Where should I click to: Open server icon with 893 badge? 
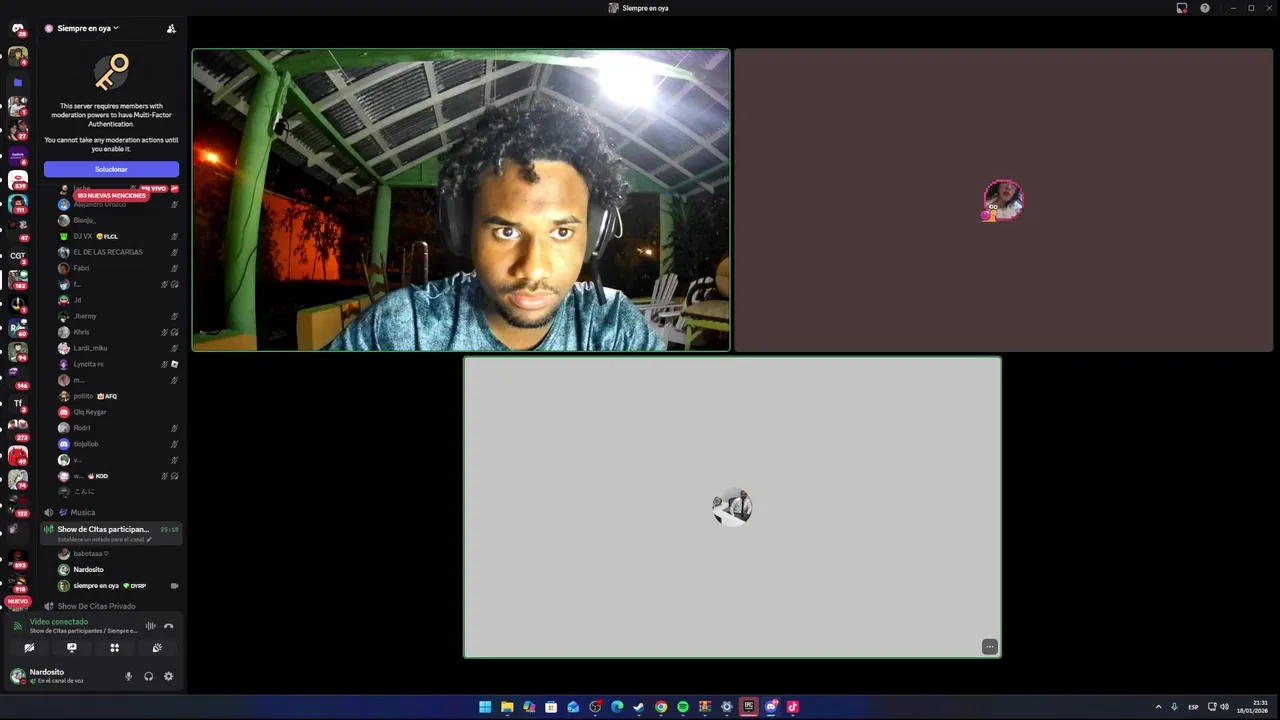[17, 557]
